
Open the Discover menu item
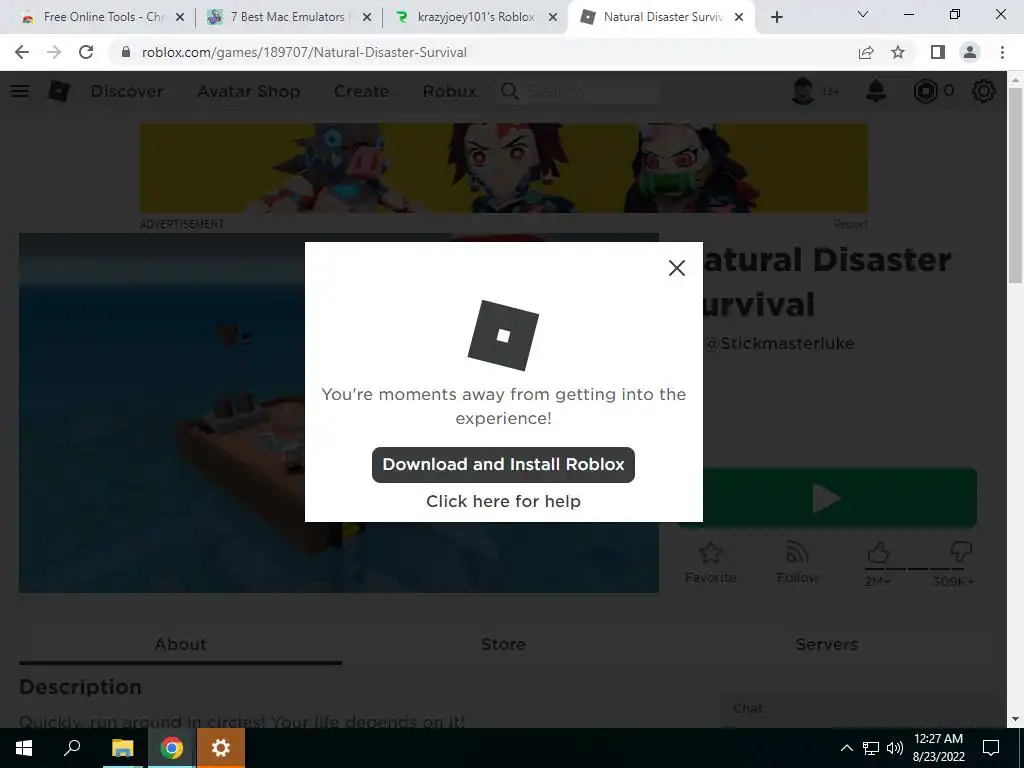(127, 91)
